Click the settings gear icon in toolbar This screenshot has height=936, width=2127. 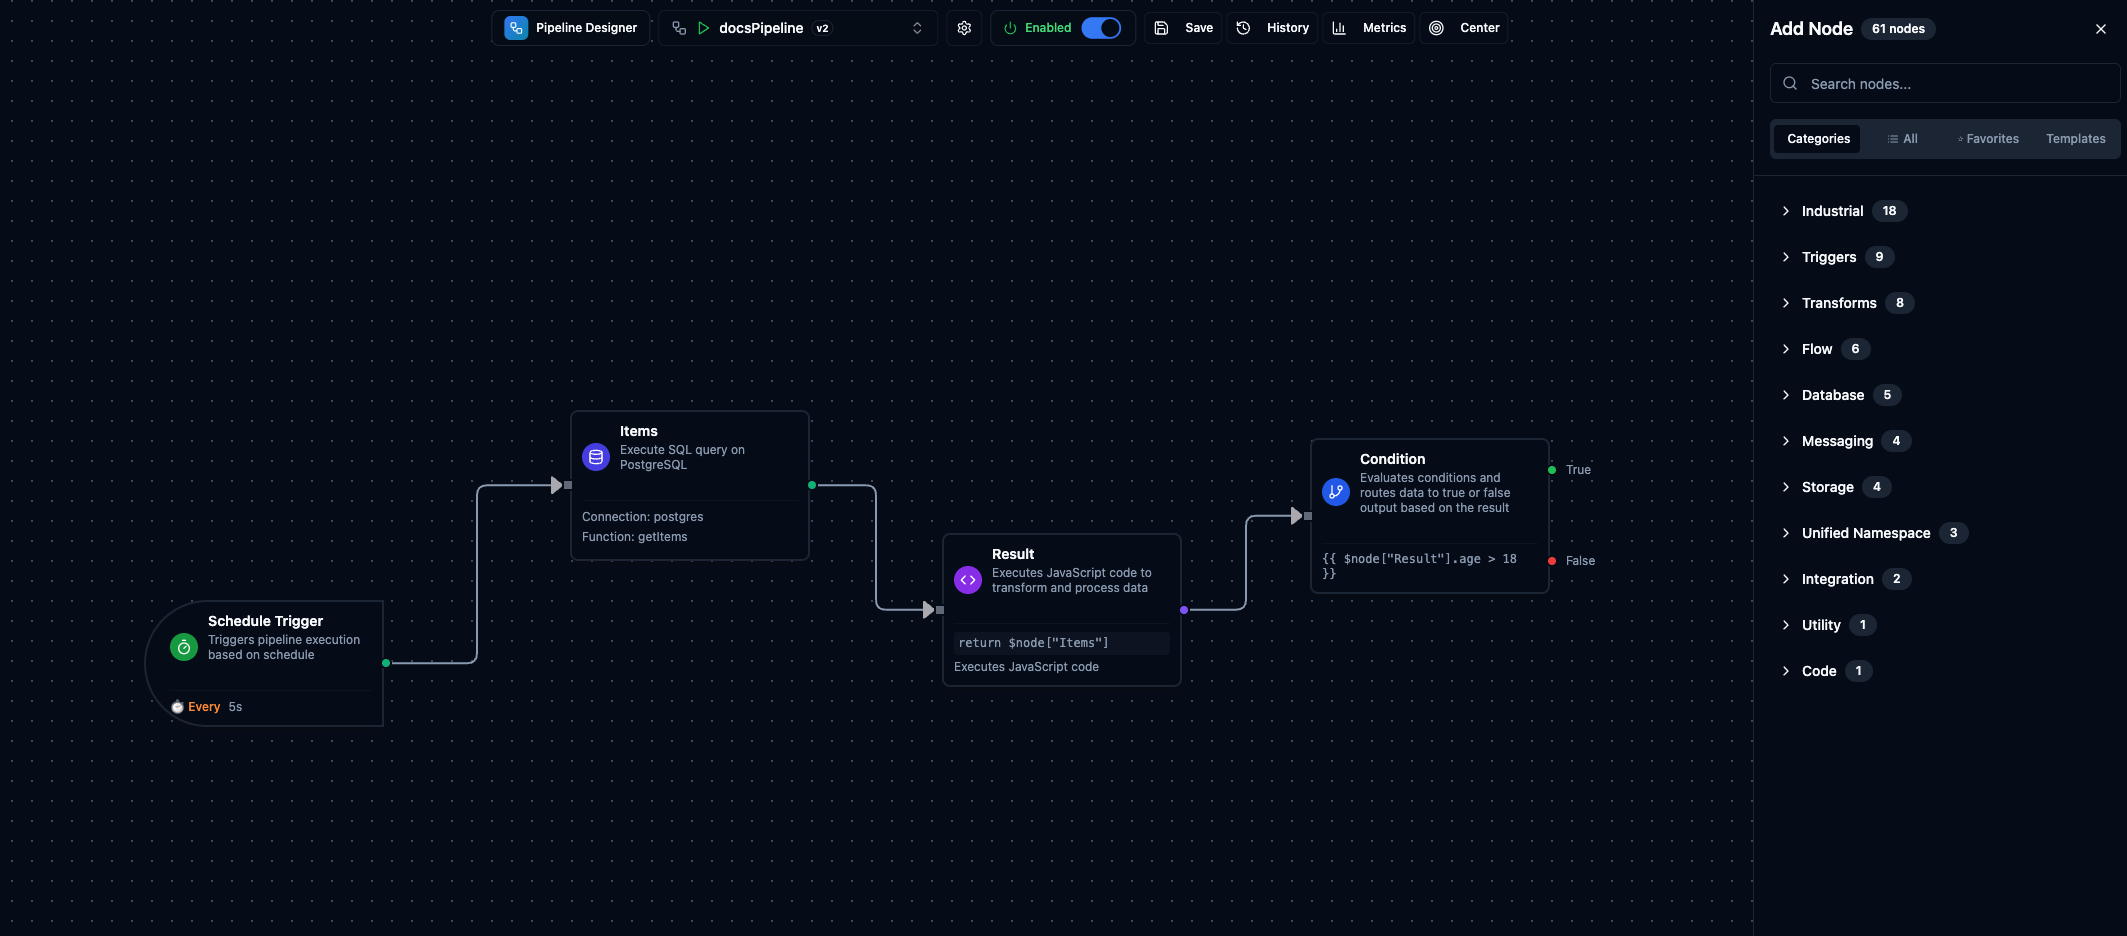964,28
